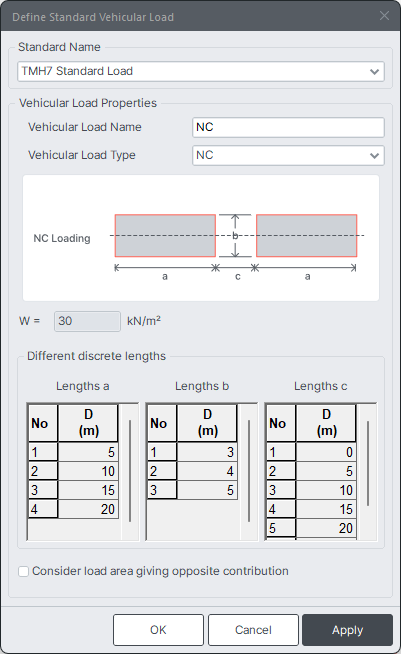Click the Cancel button

[253, 629]
